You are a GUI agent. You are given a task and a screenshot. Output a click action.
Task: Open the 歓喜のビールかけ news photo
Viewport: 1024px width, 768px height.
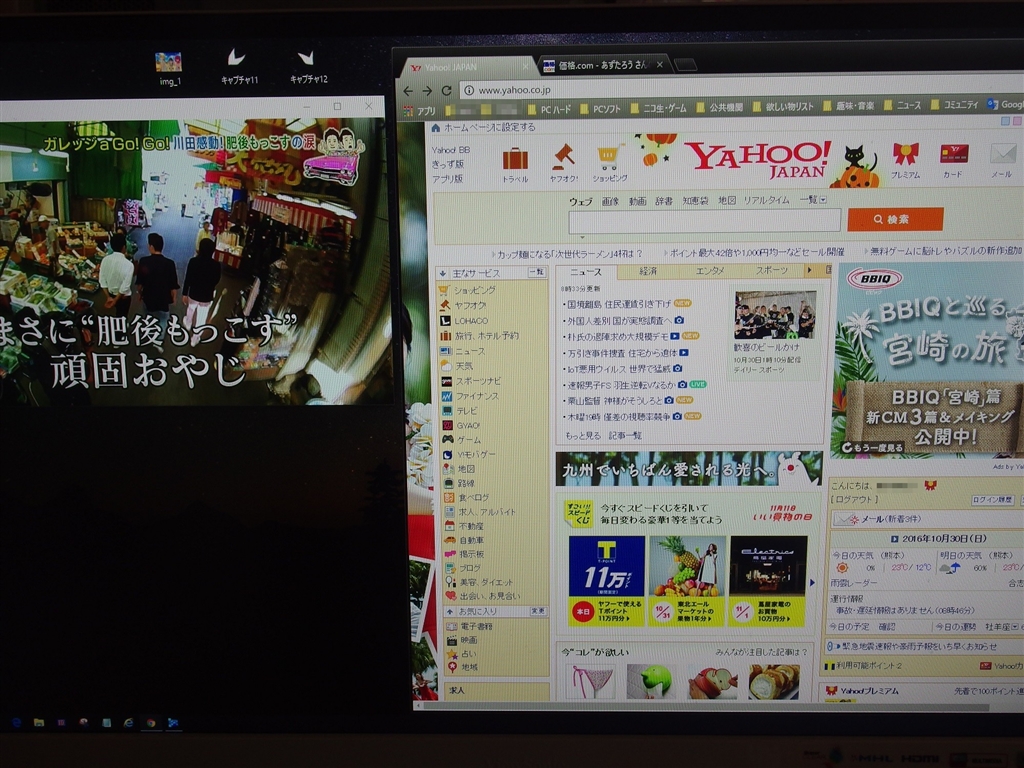point(775,315)
